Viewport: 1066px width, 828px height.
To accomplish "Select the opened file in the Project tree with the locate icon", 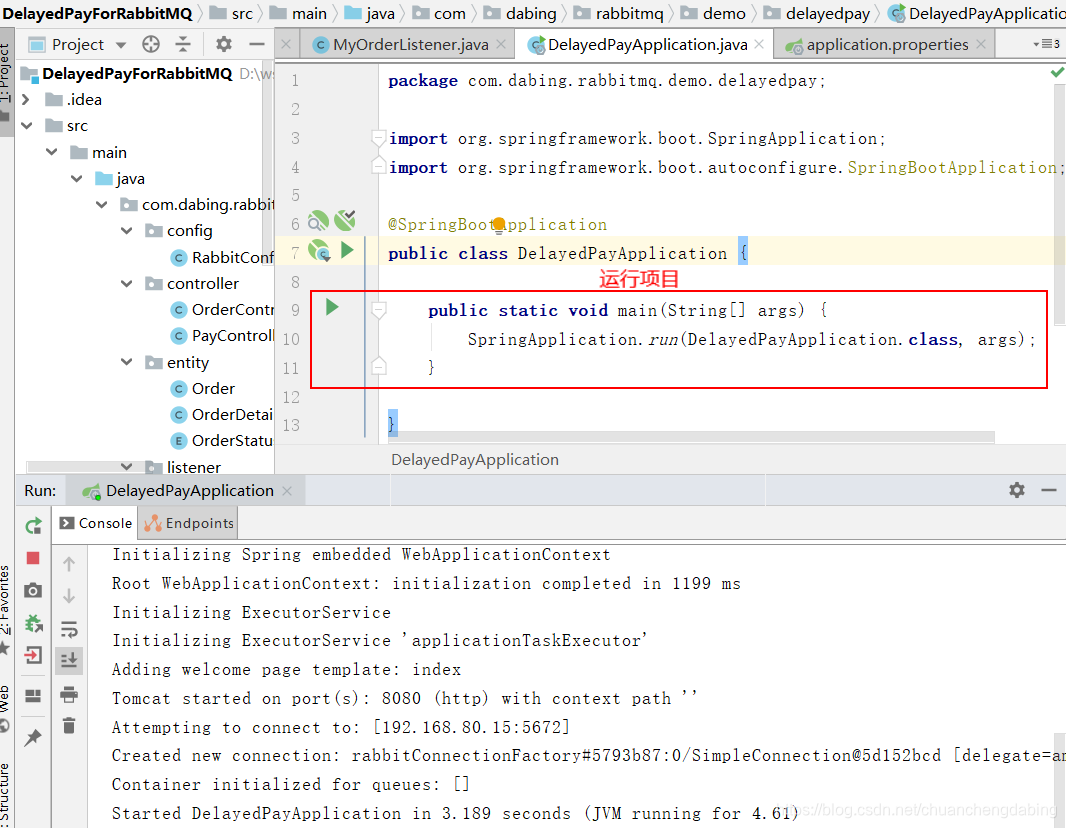I will click(151, 45).
